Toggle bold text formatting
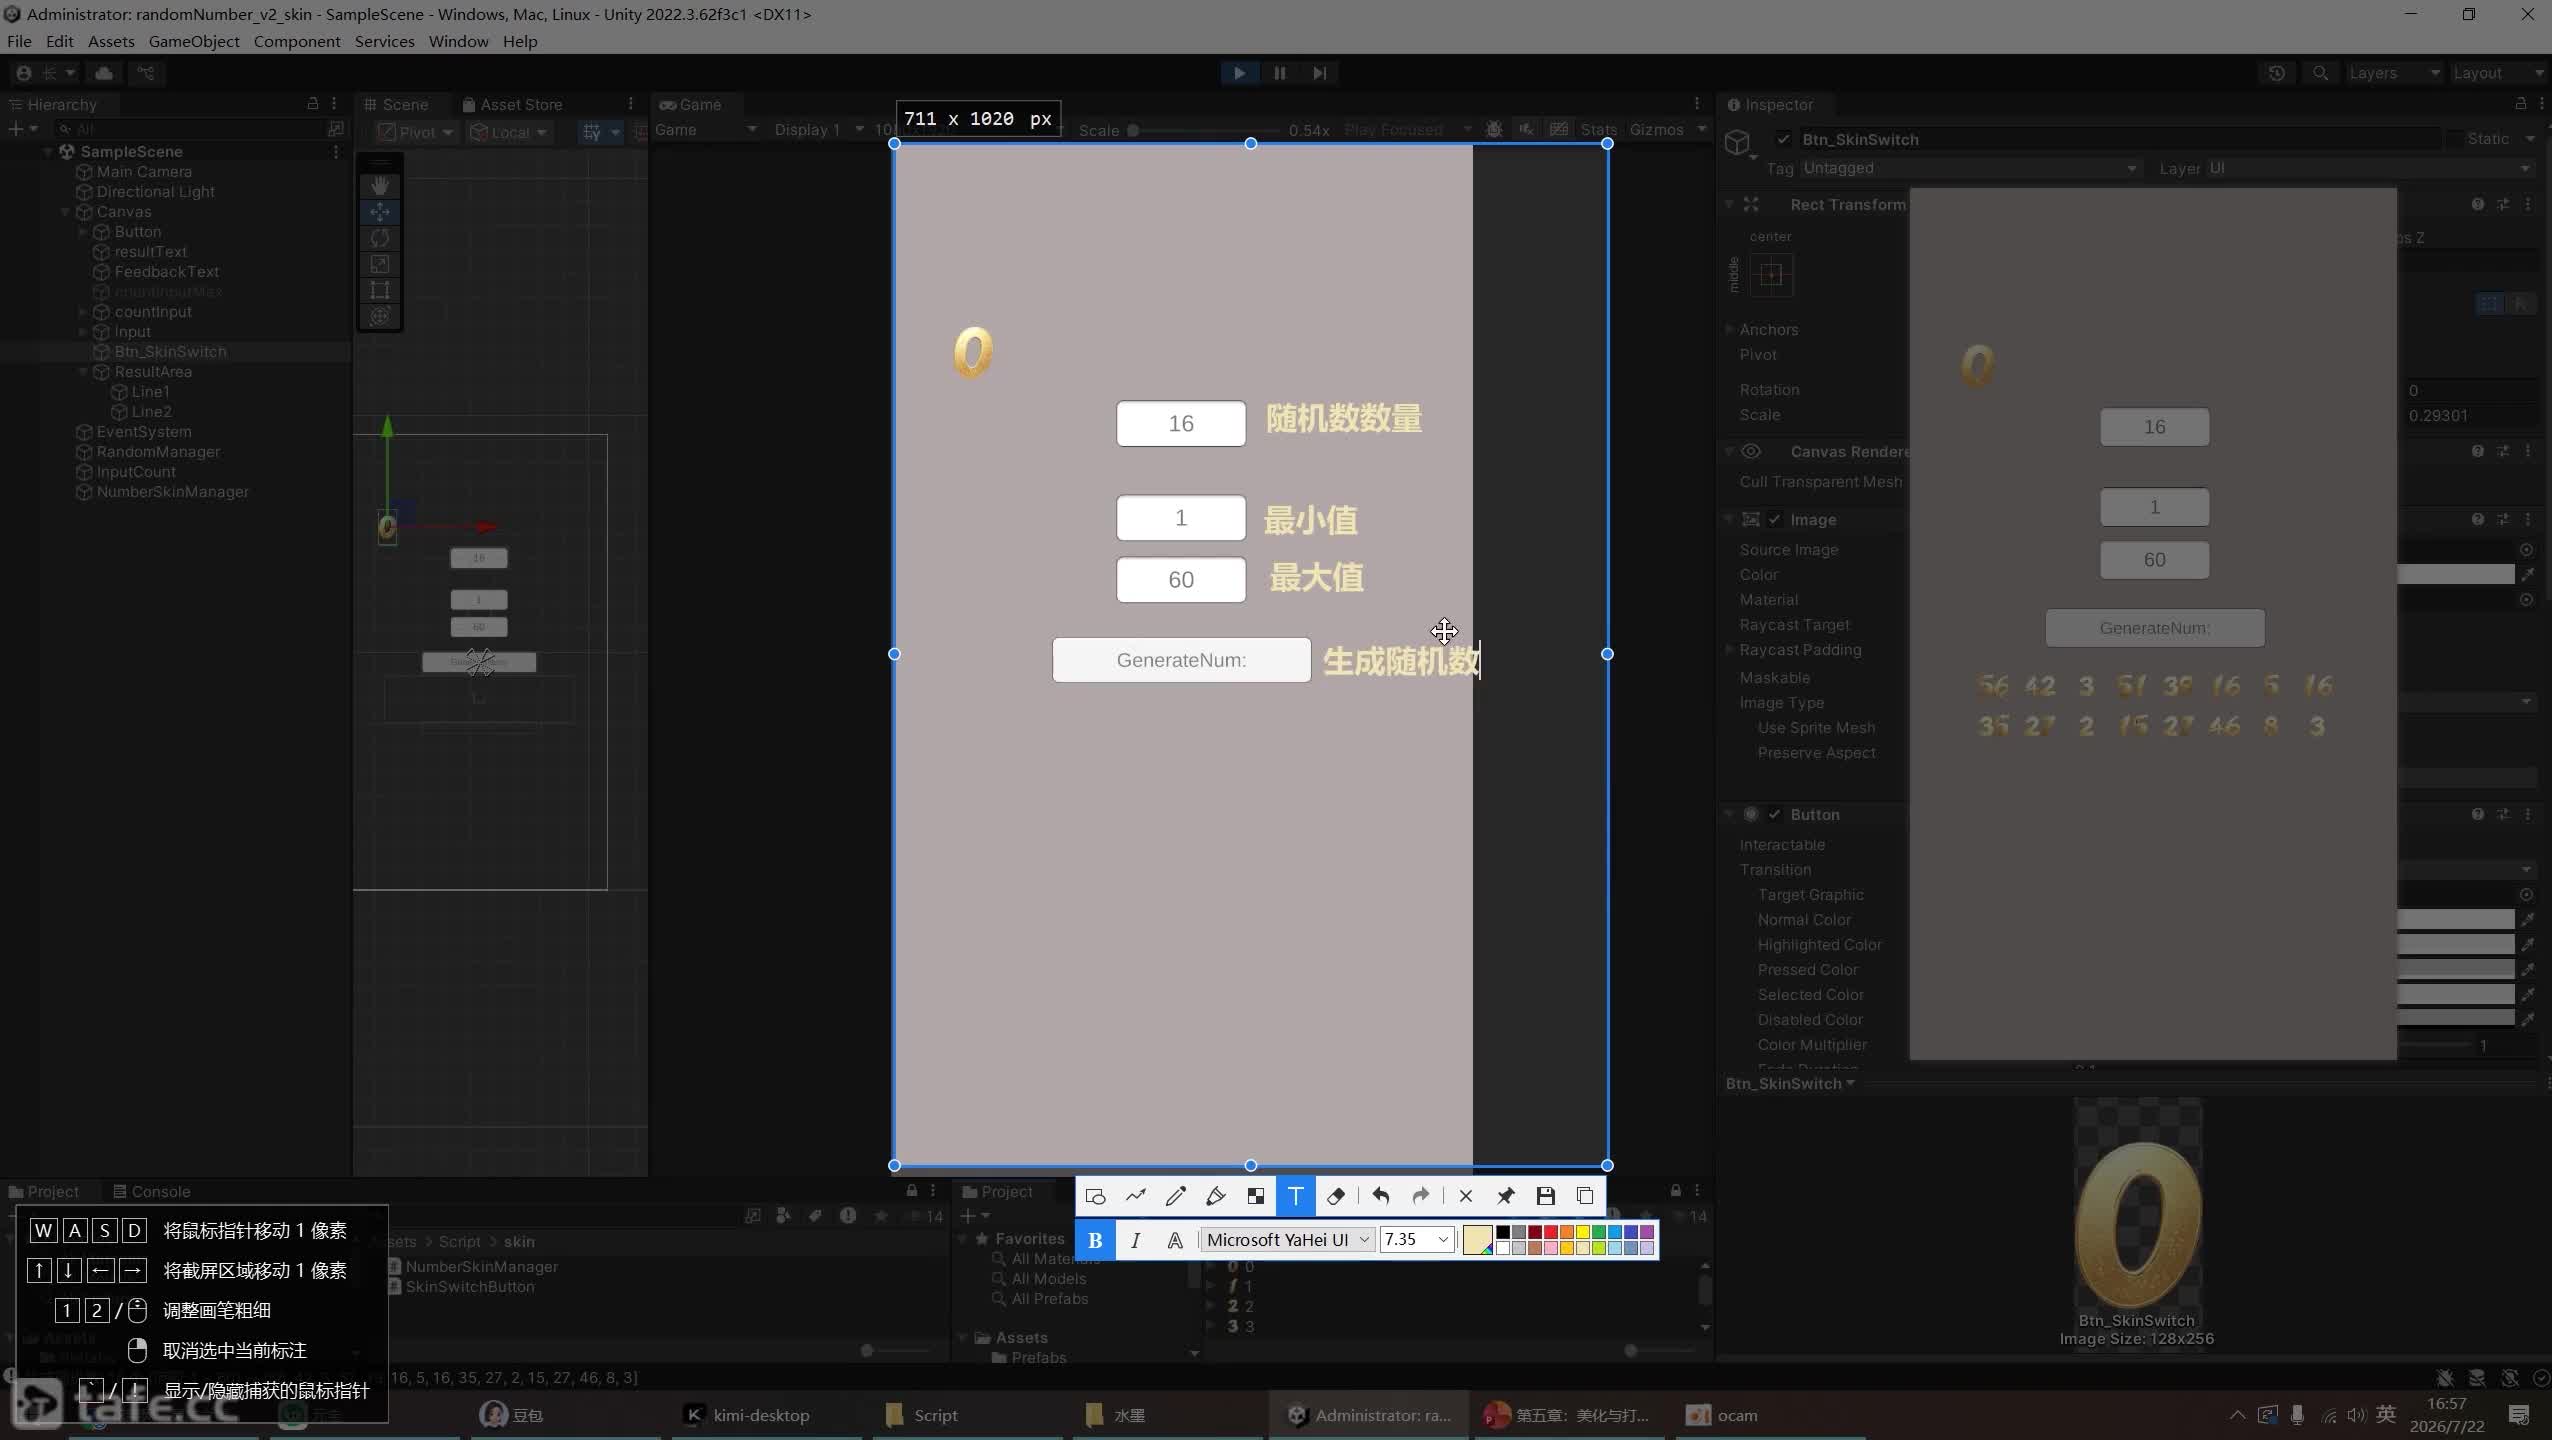2552x1440 pixels. [1096, 1240]
